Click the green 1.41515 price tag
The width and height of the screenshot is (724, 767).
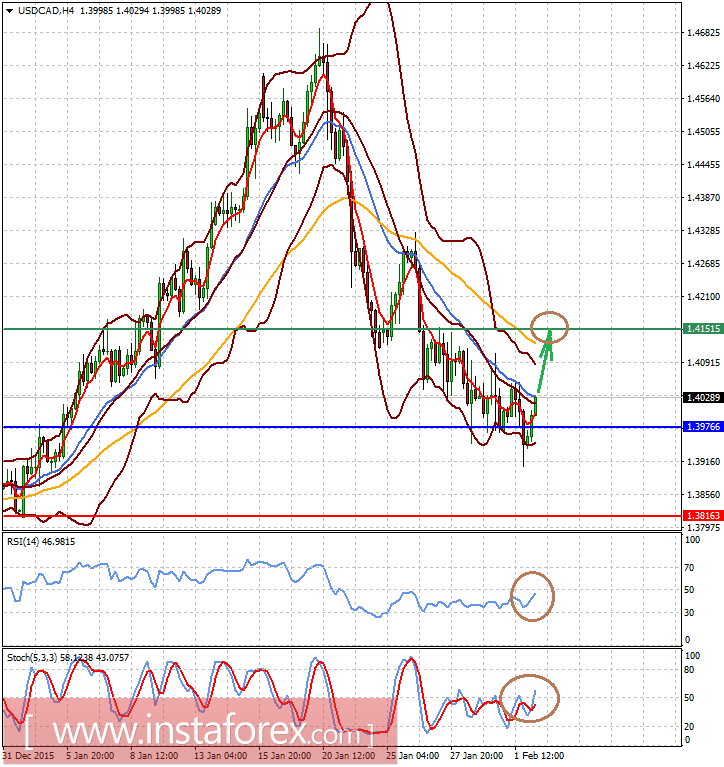701,328
